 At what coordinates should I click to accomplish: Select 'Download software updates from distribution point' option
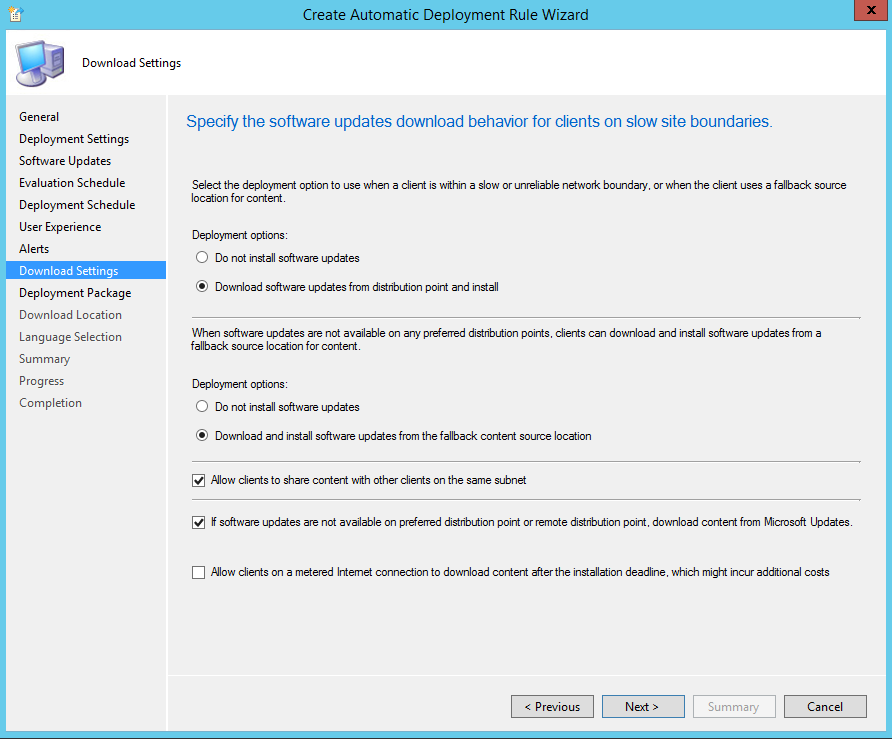(x=202, y=287)
